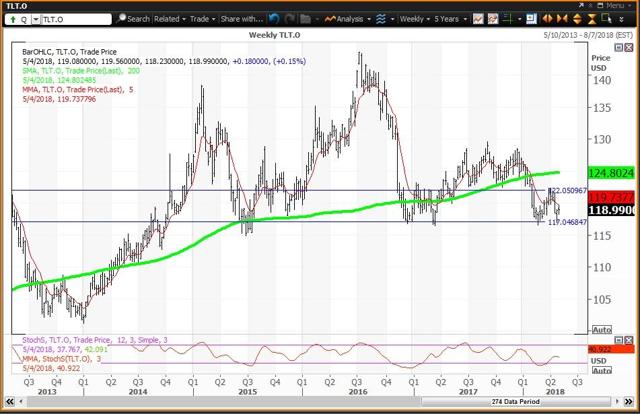The width and height of the screenshot is (640, 414).
Task: Click the 117.046847 horizontal line label
Action: pos(567,222)
